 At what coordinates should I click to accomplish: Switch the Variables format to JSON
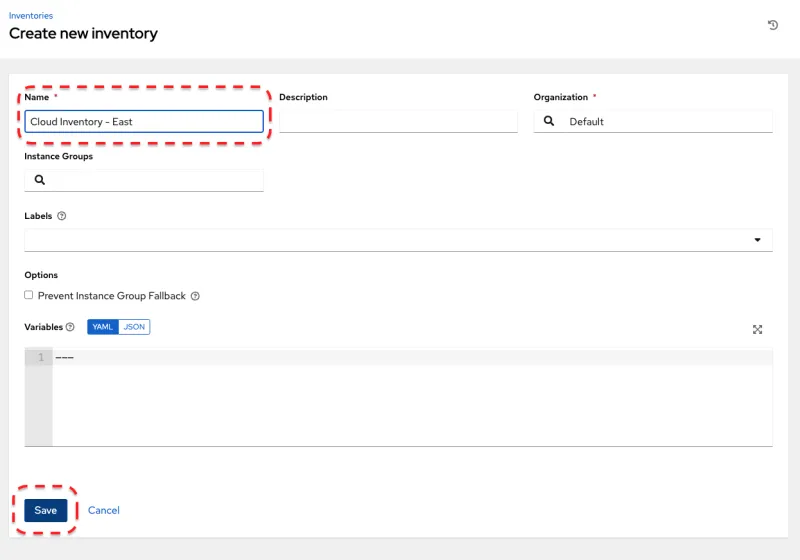[x=134, y=327]
